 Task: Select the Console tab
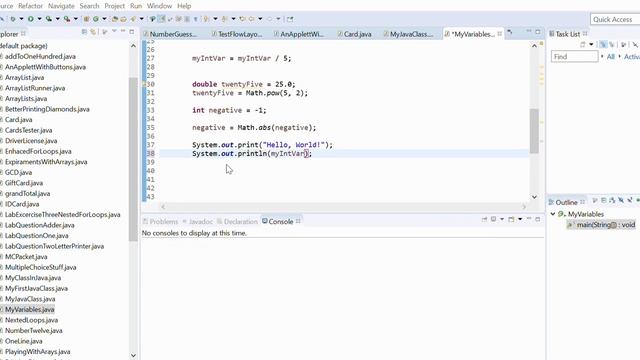(281, 221)
